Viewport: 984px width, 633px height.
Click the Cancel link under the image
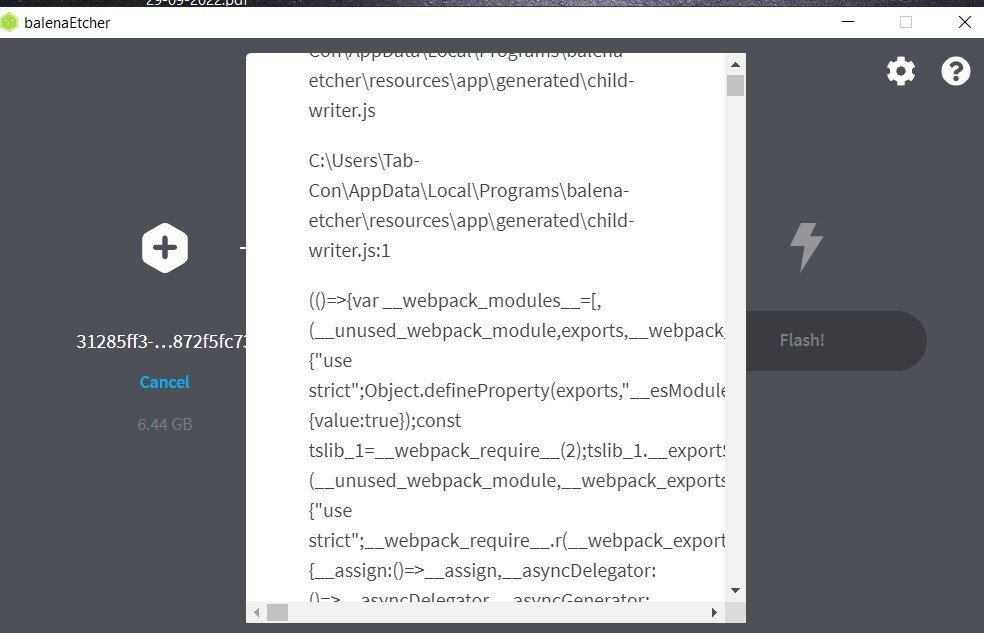pos(164,382)
